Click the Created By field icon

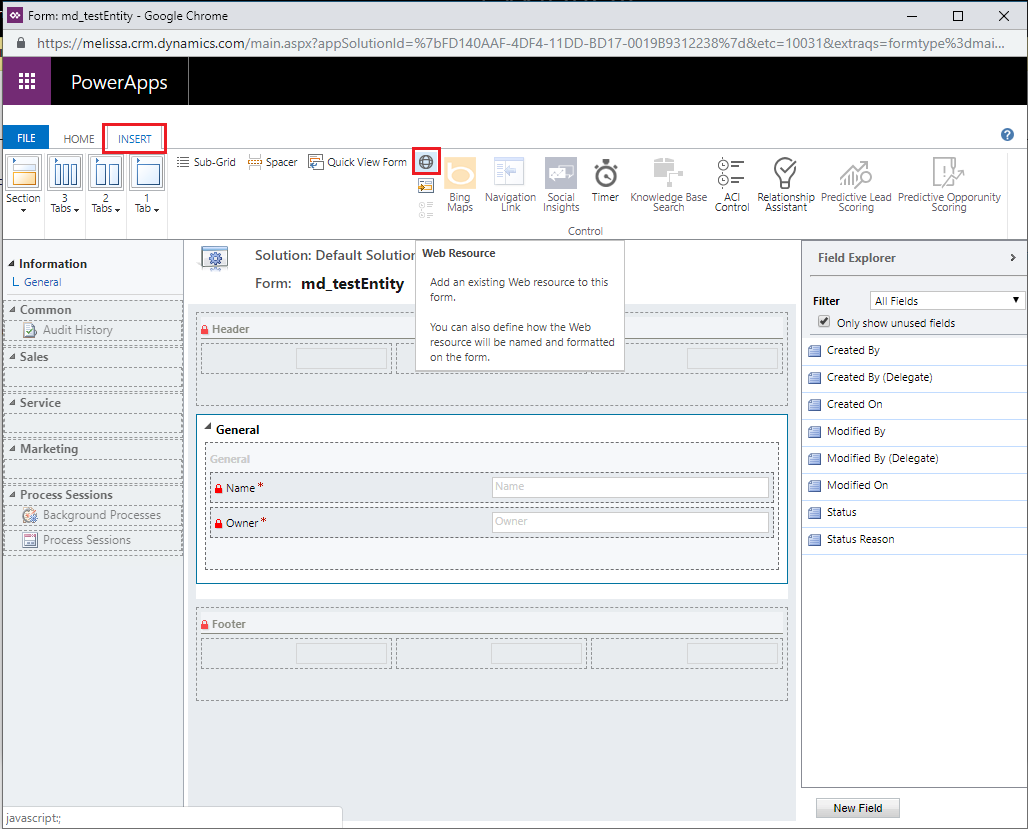click(x=814, y=351)
